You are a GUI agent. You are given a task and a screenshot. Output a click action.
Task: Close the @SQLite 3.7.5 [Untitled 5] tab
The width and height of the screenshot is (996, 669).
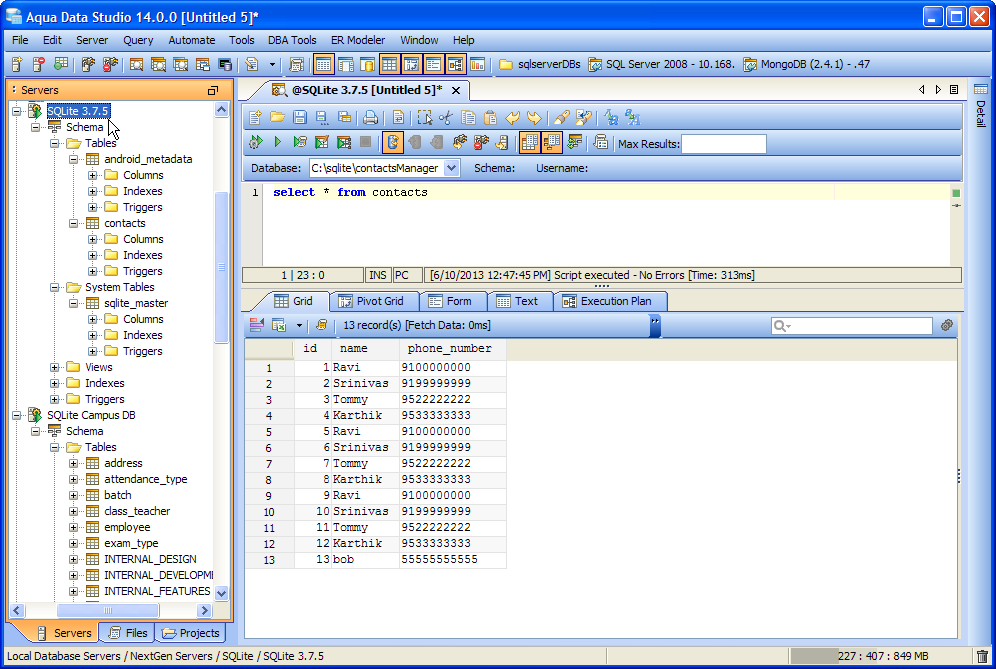tap(455, 91)
